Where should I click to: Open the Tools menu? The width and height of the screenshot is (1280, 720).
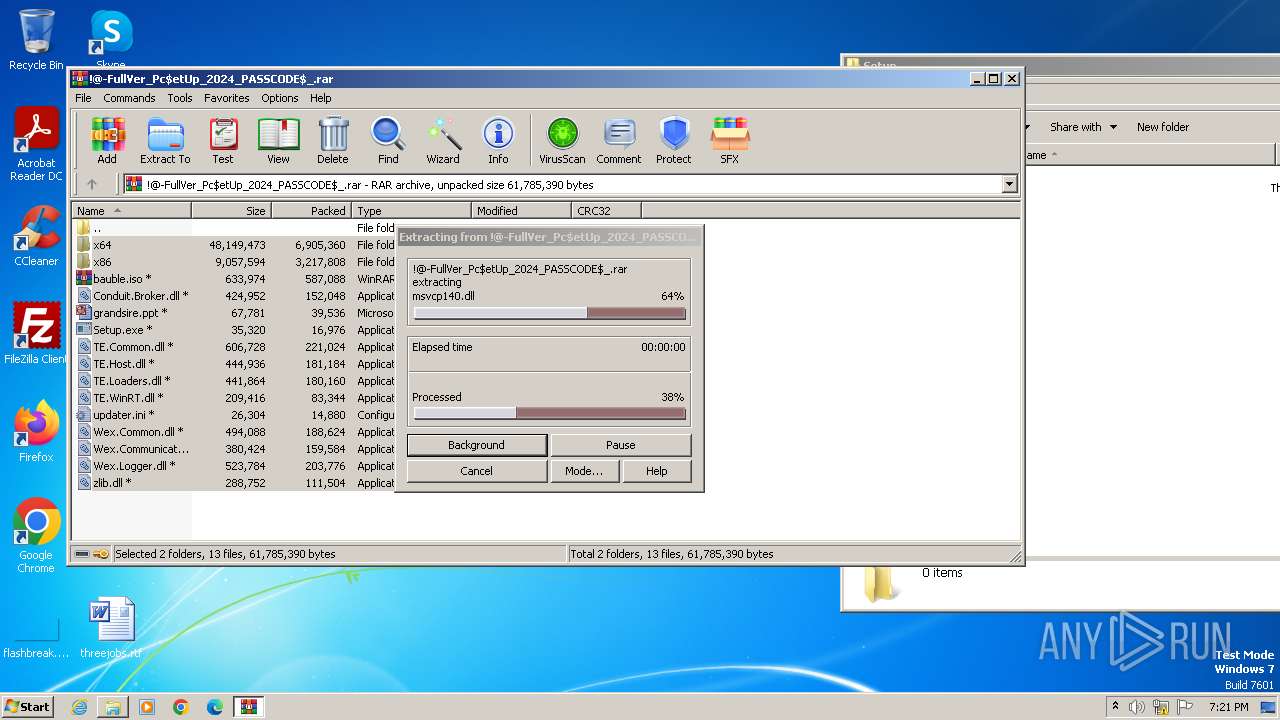coord(180,98)
